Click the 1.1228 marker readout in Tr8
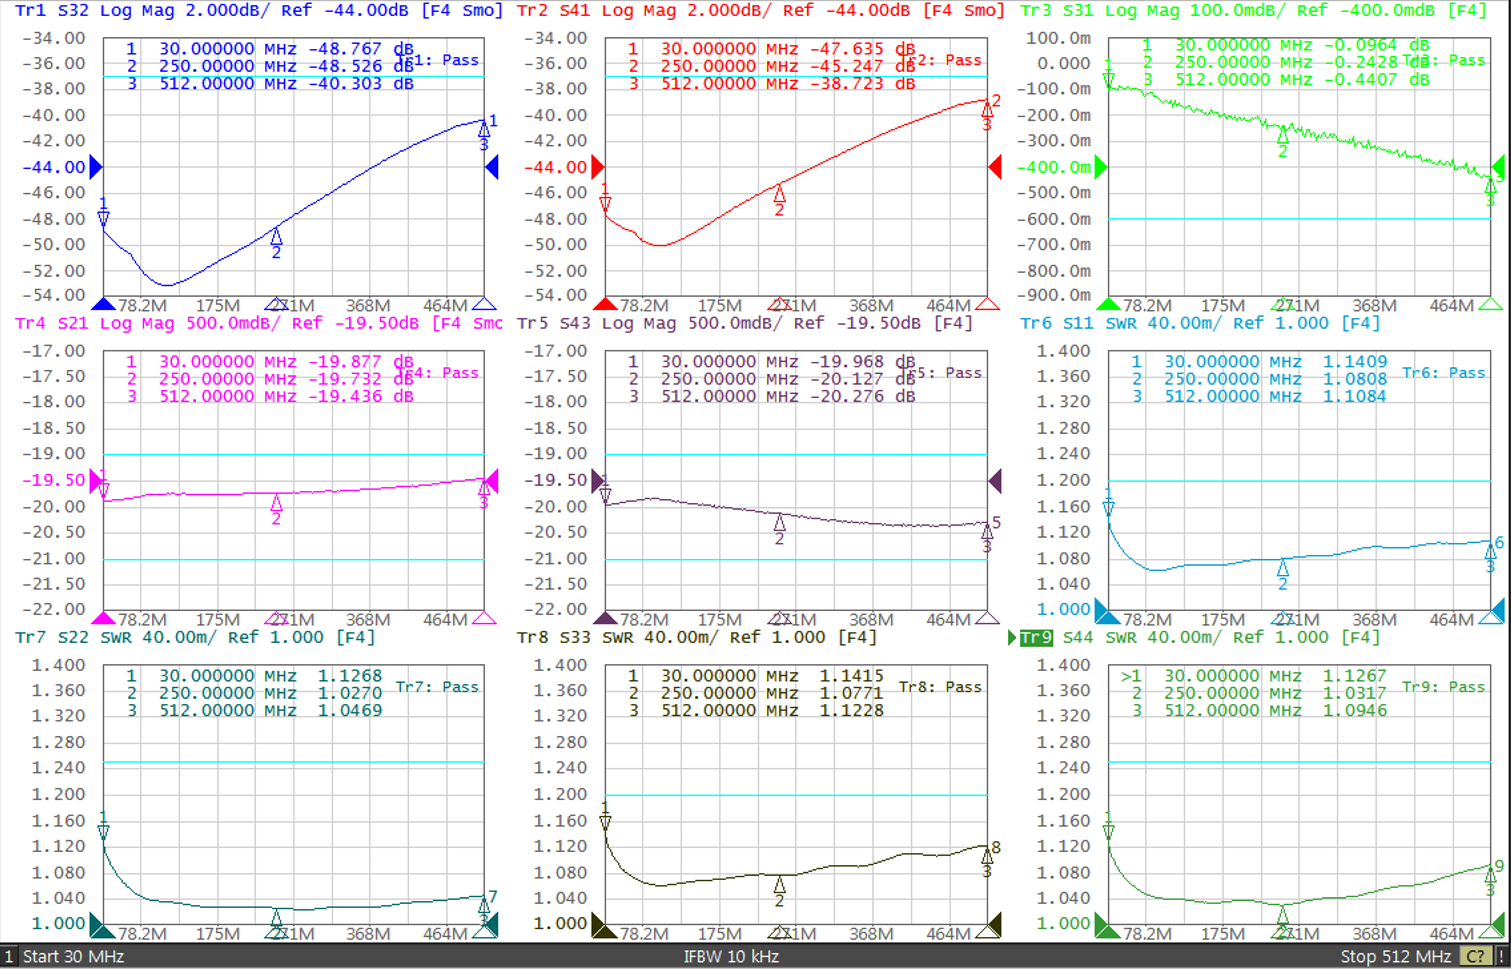 [851, 710]
